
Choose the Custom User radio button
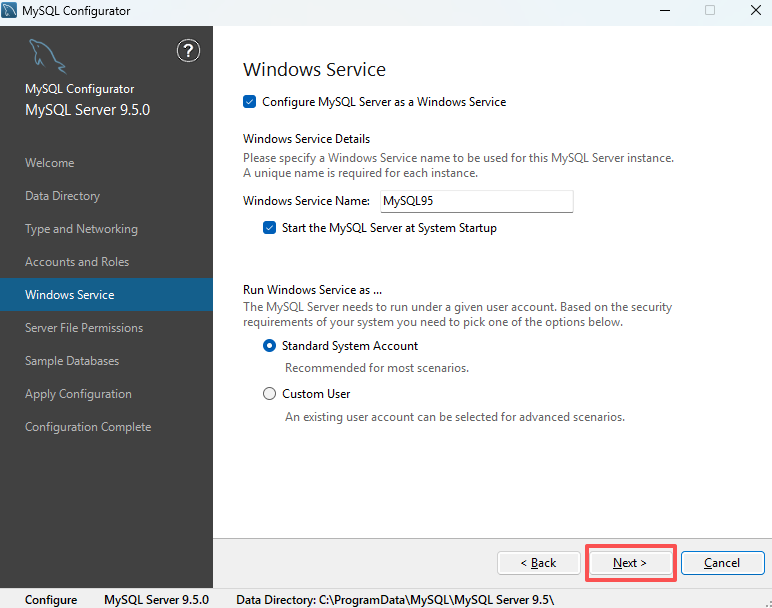[x=269, y=394]
